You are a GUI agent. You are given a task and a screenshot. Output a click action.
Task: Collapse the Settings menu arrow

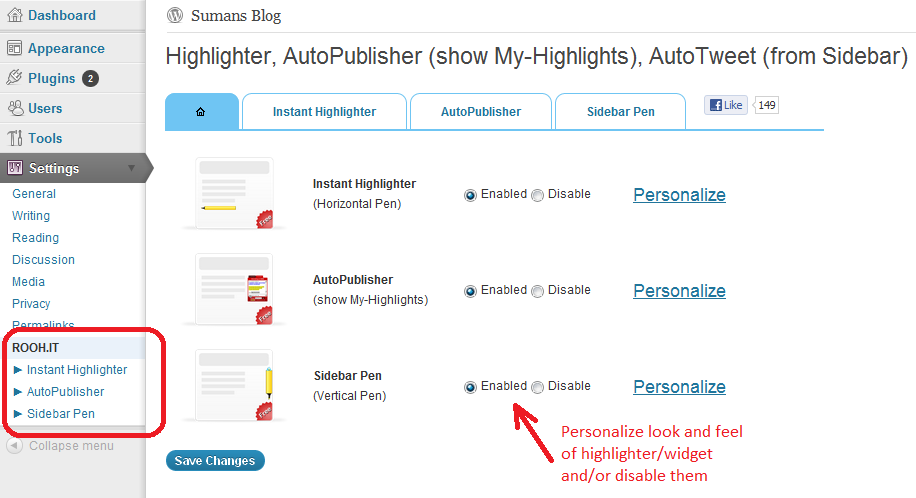[131, 168]
